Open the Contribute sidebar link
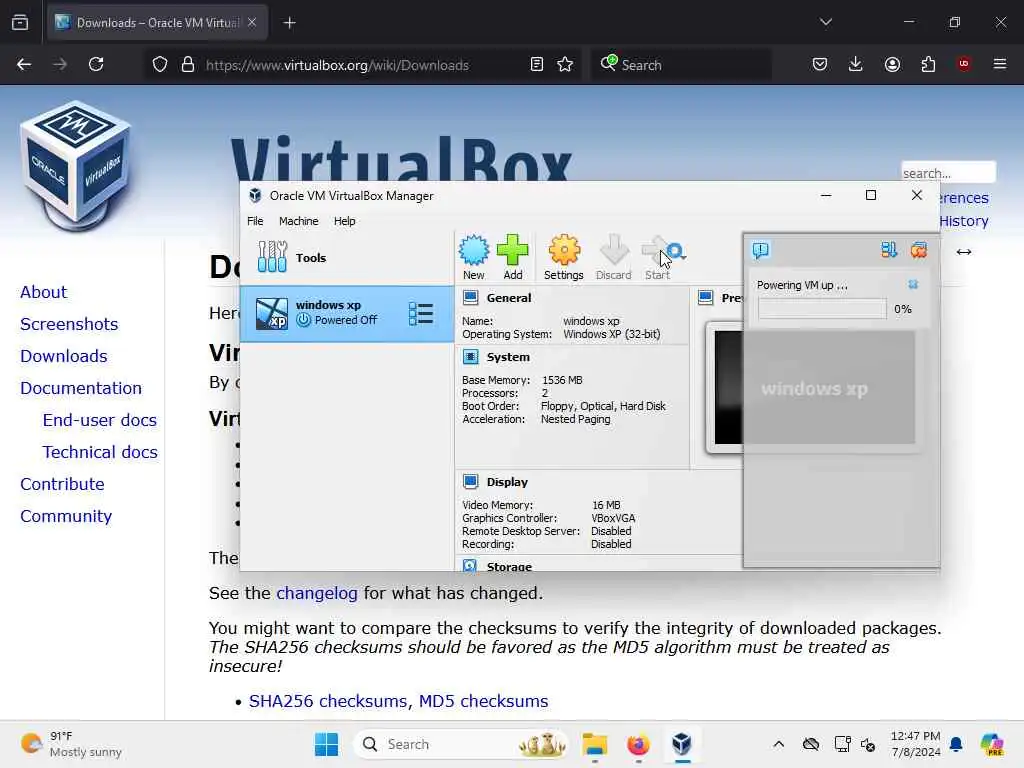1024x768 pixels. coord(63,484)
